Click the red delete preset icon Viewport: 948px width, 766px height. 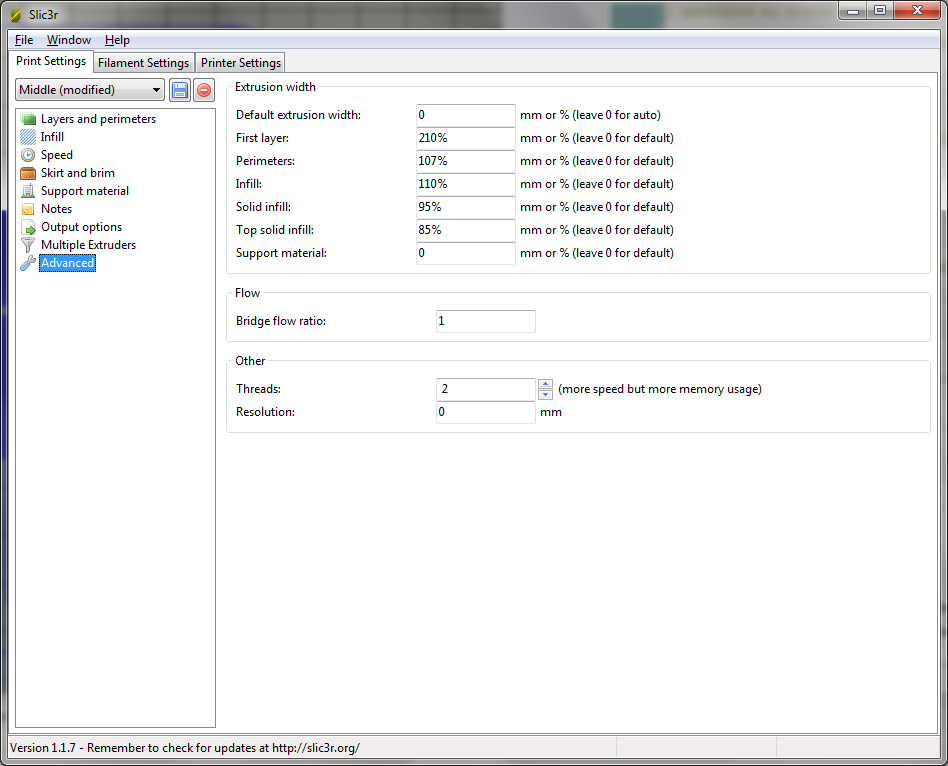204,90
